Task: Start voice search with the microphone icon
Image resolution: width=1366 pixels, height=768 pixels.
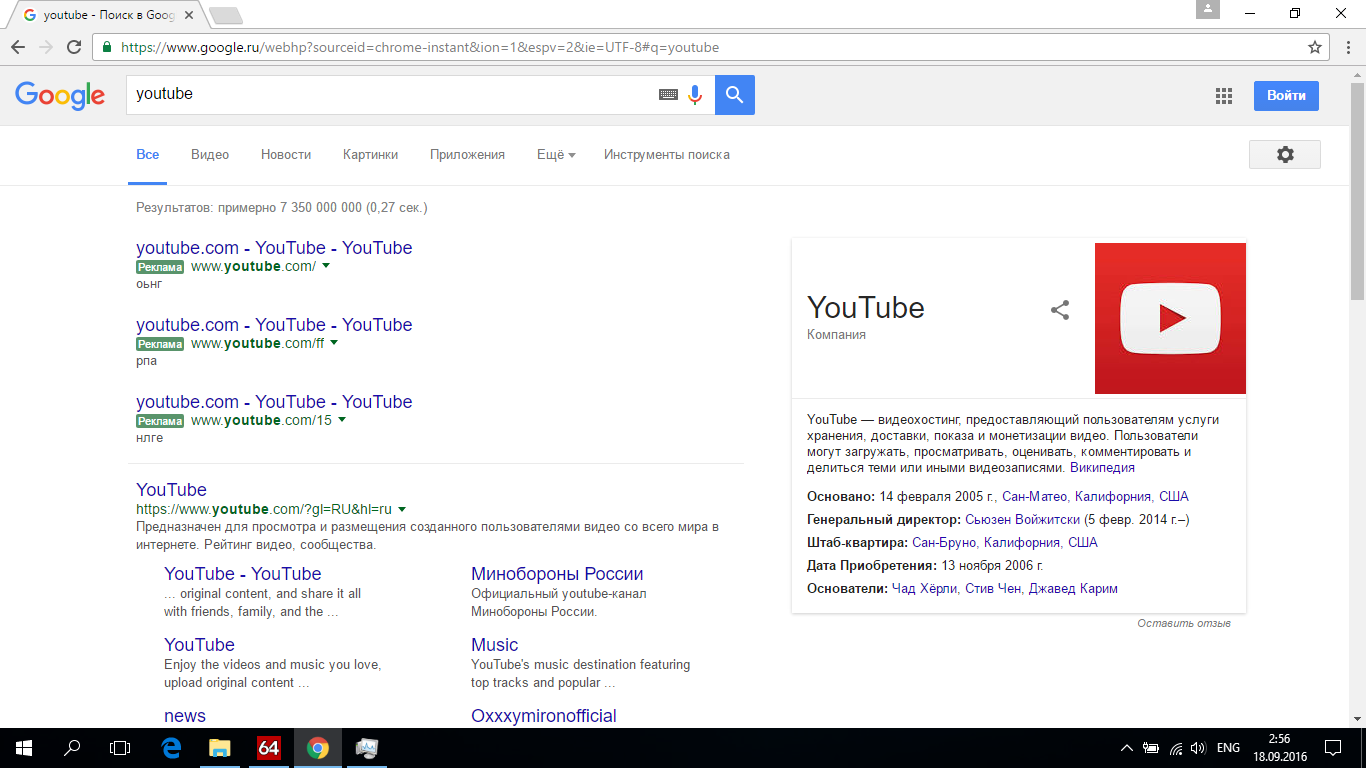Action: pyautogui.click(x=696, y=95)
